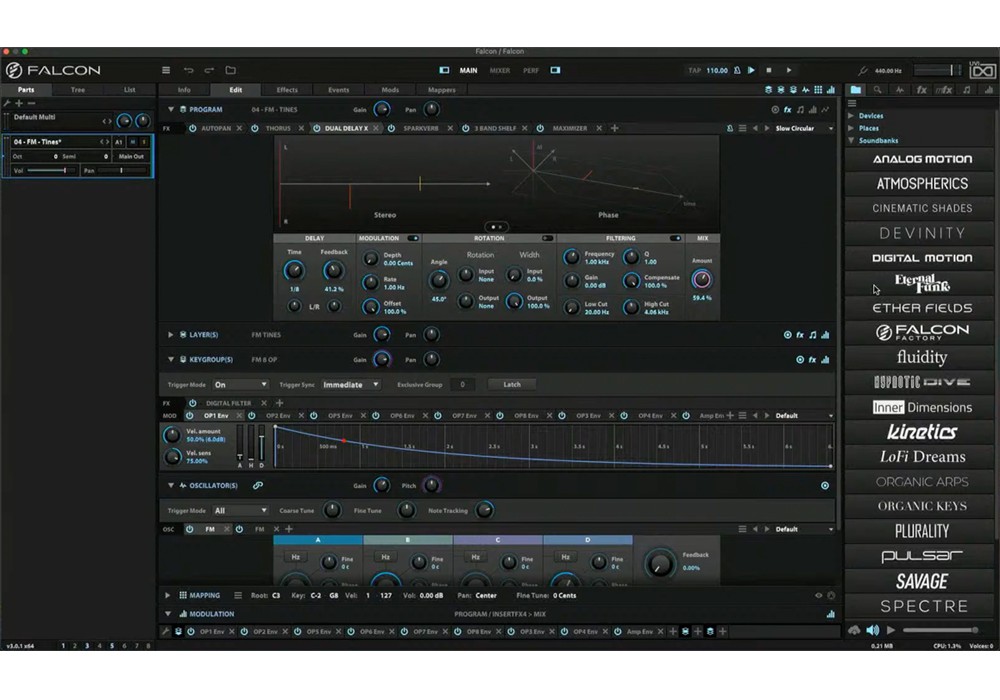Stop playback with the square stop button
This screenshot has width=1000, height=700.
(x=769, y=70)
